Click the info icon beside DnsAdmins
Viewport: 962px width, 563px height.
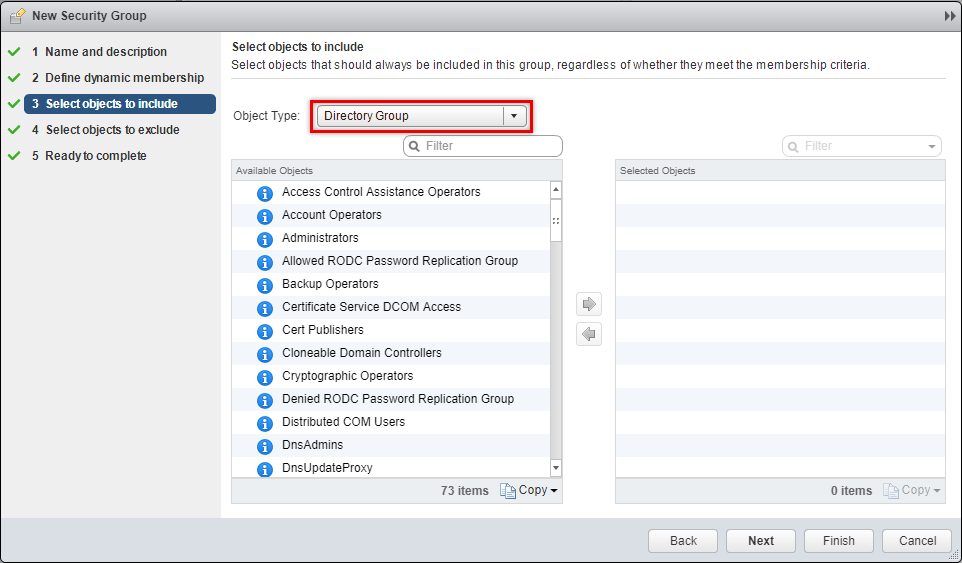tap(265, 446)
